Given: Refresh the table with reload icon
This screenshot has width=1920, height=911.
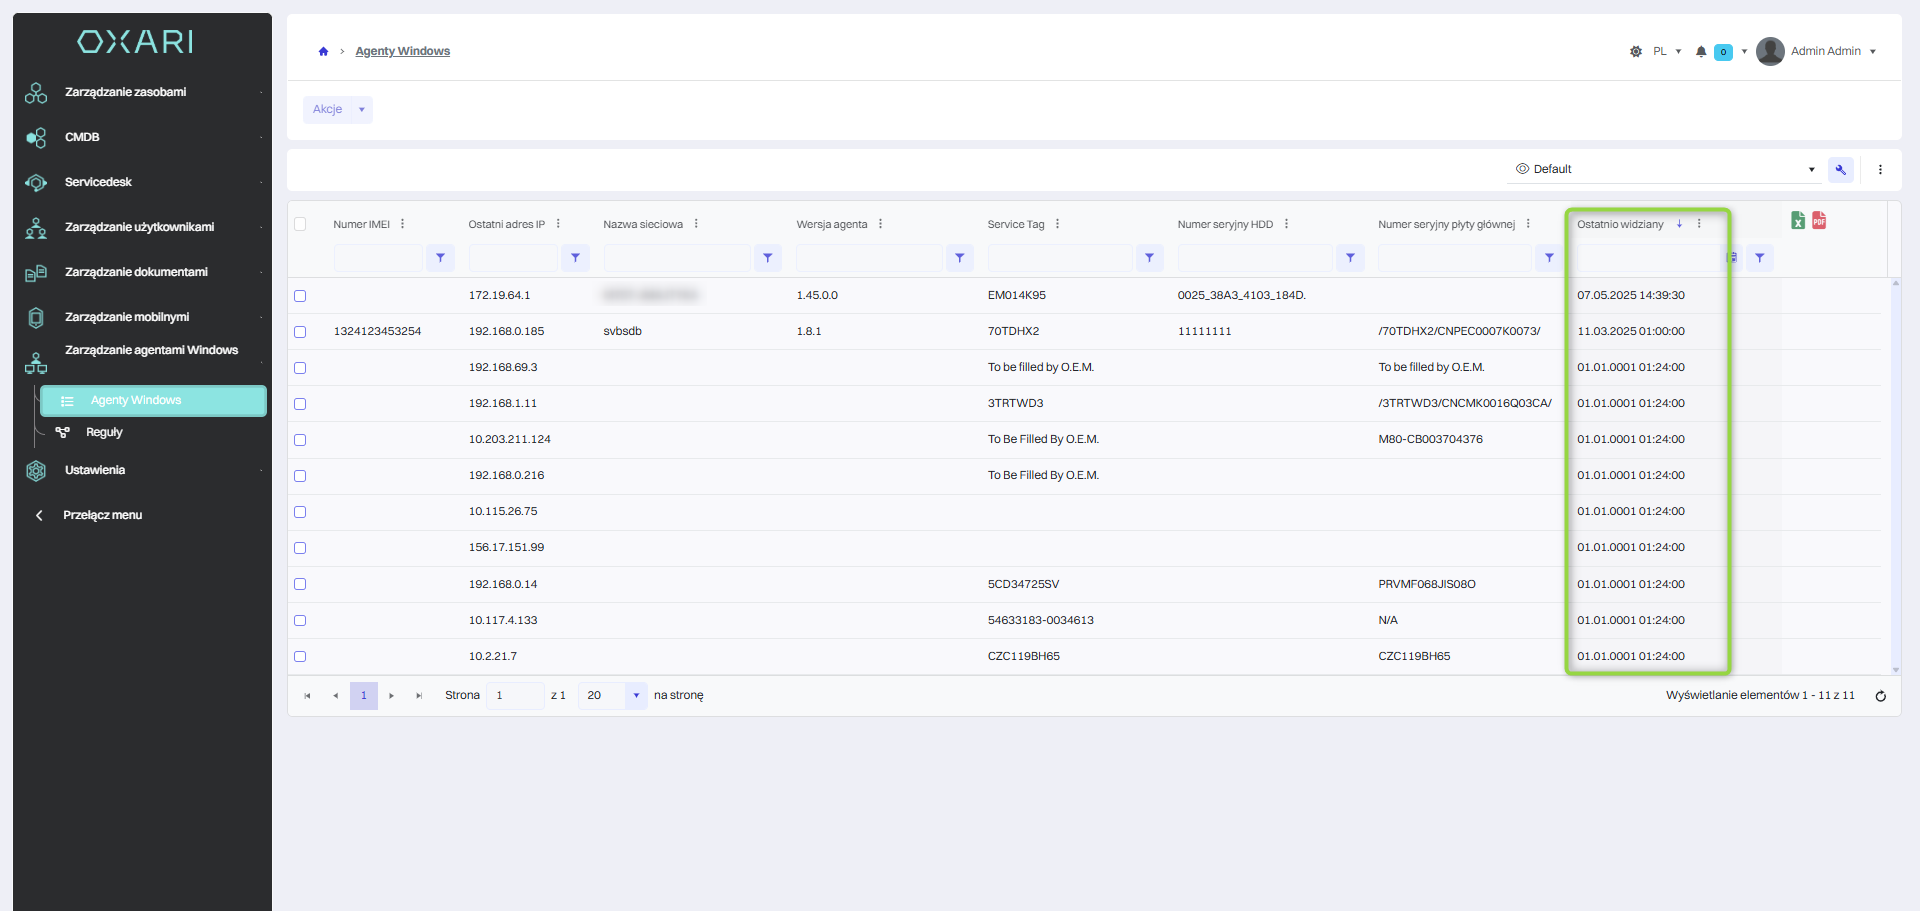Looking at the screenshot, I should [1880, 696].
